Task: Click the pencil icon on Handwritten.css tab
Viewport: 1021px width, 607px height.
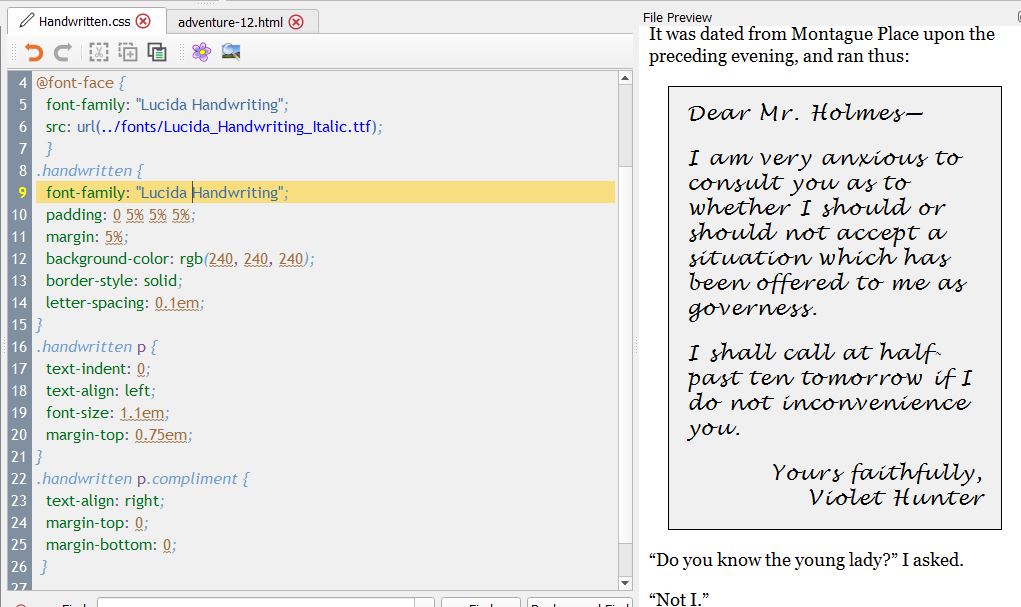Action: (x=27, y=21)
